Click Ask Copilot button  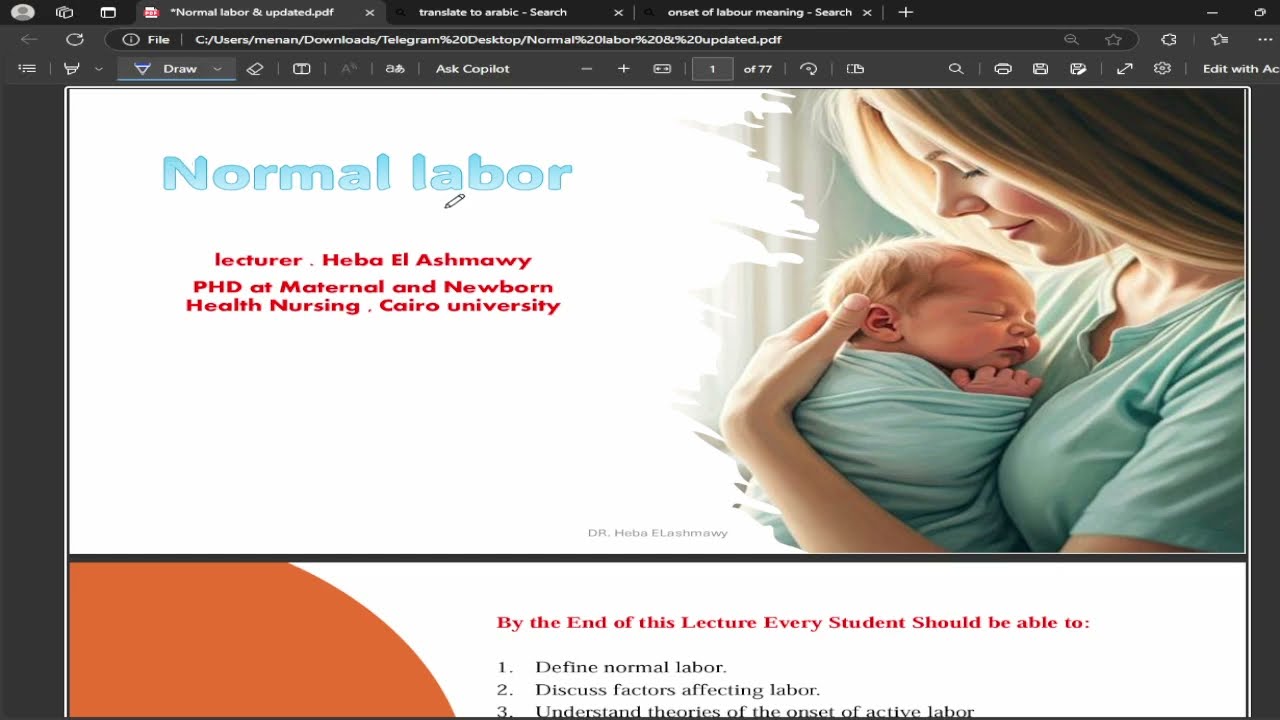pyautogui.click(x=472, y=69)
